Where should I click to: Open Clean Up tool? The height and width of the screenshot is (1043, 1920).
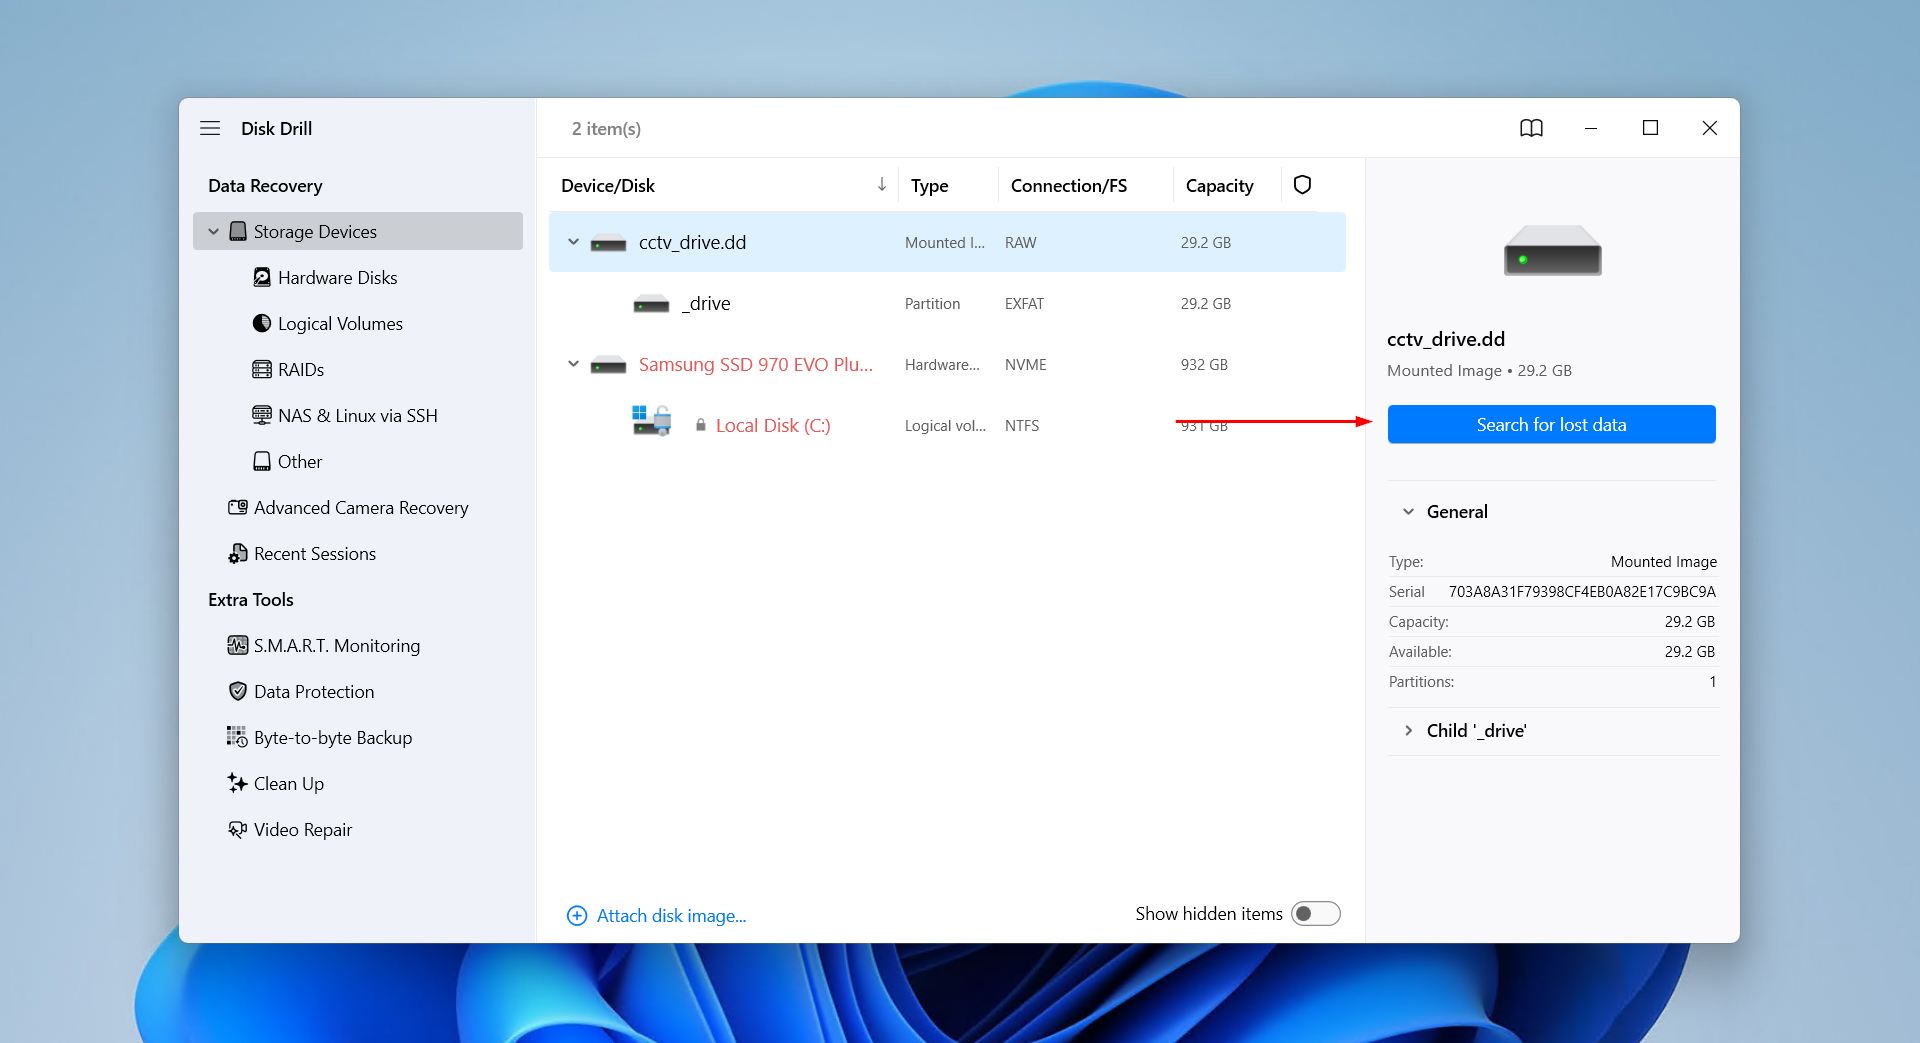pos(289,783)
